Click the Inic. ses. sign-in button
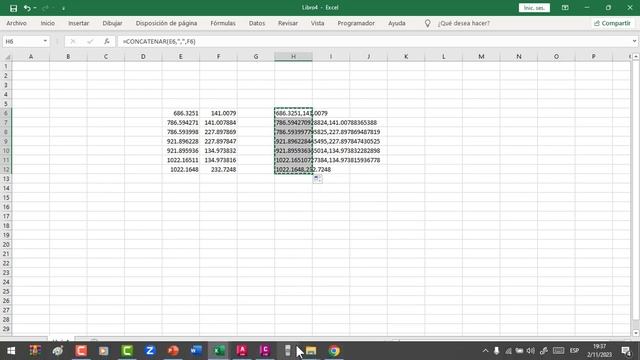 pyautogui.click(x=534, y=8)
